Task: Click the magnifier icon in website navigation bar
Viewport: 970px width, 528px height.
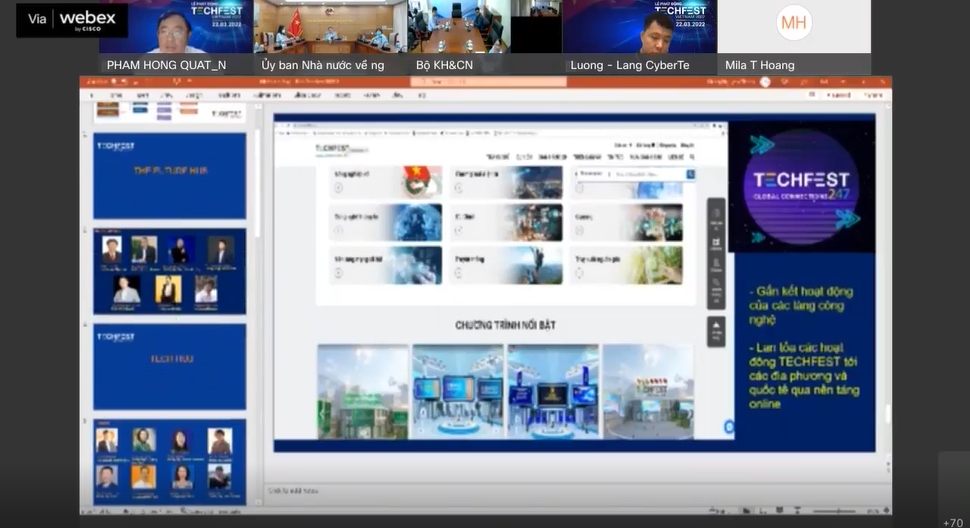Action: pos(692,157)
